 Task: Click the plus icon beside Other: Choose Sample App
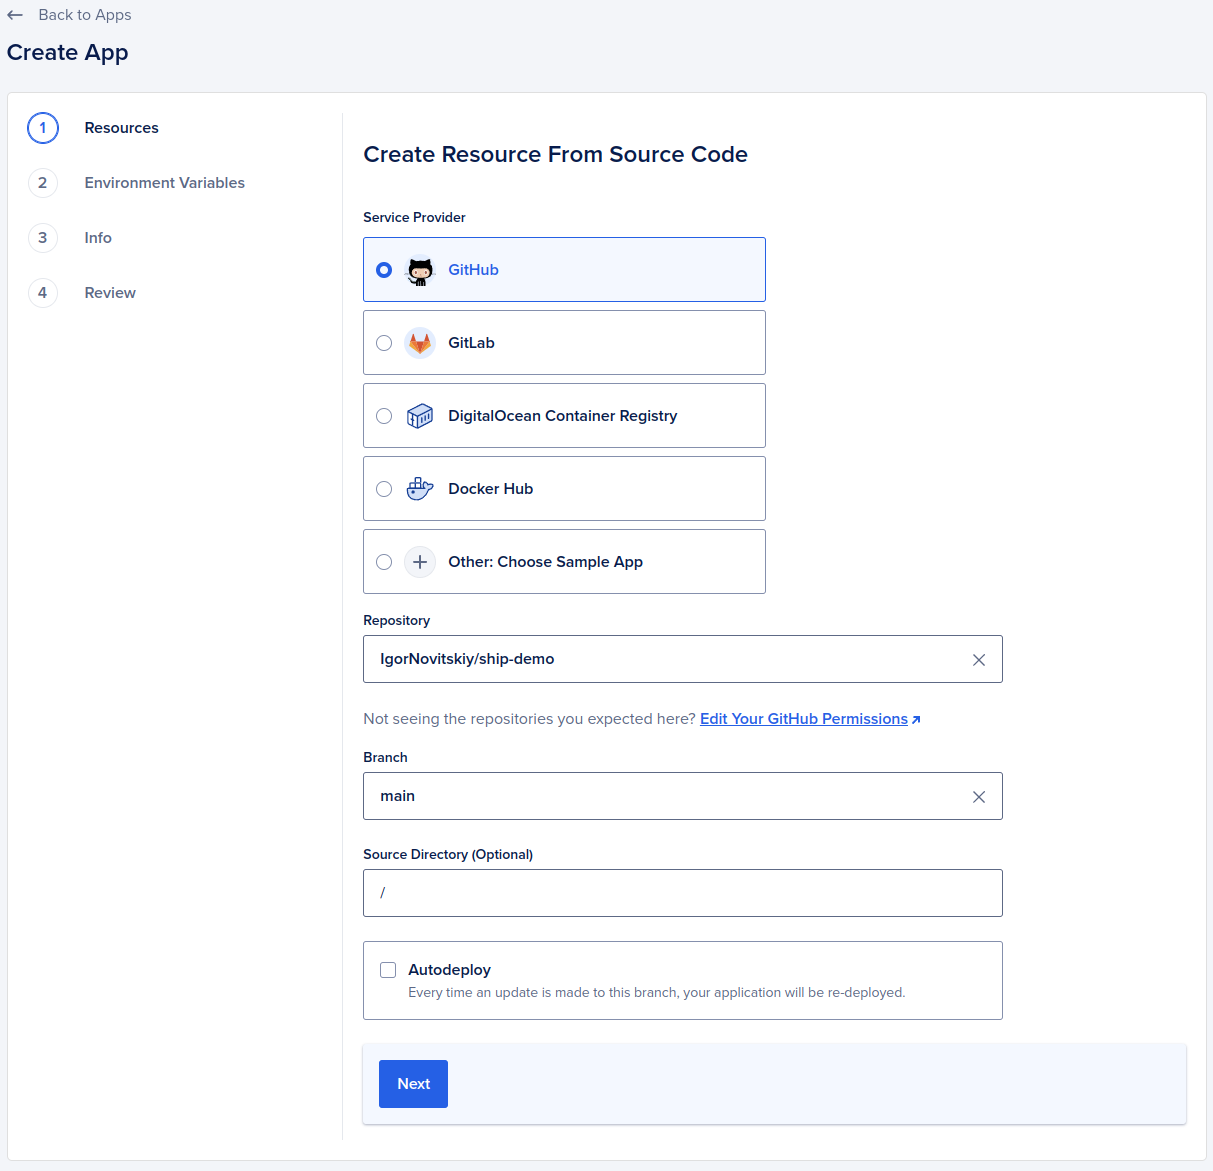coord(420,561)
